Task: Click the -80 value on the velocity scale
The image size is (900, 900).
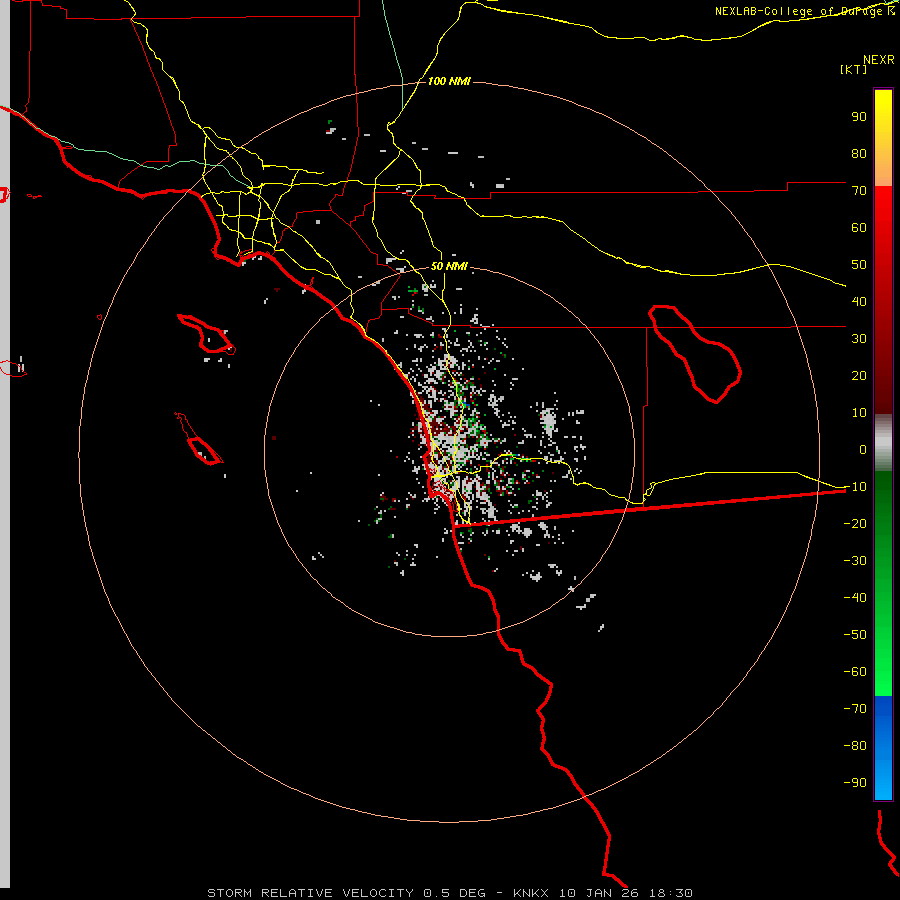Action: point(855,746)
